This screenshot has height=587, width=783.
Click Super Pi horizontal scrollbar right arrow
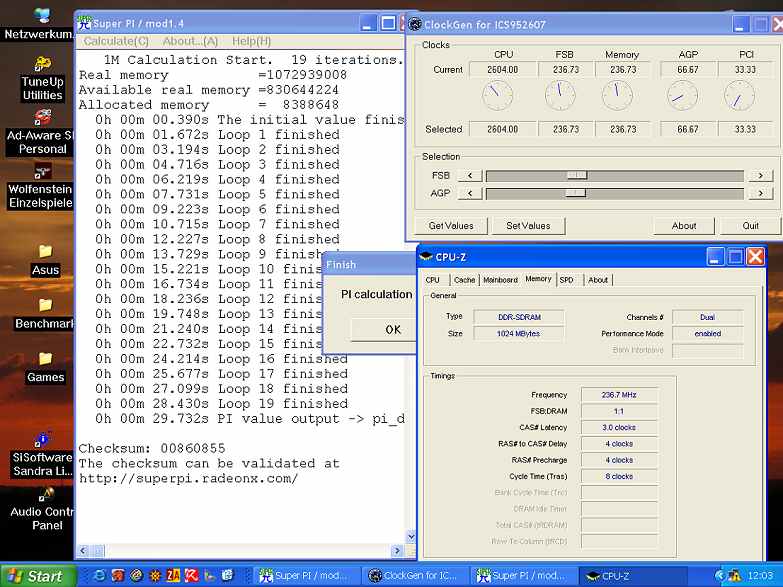point(397,551)
